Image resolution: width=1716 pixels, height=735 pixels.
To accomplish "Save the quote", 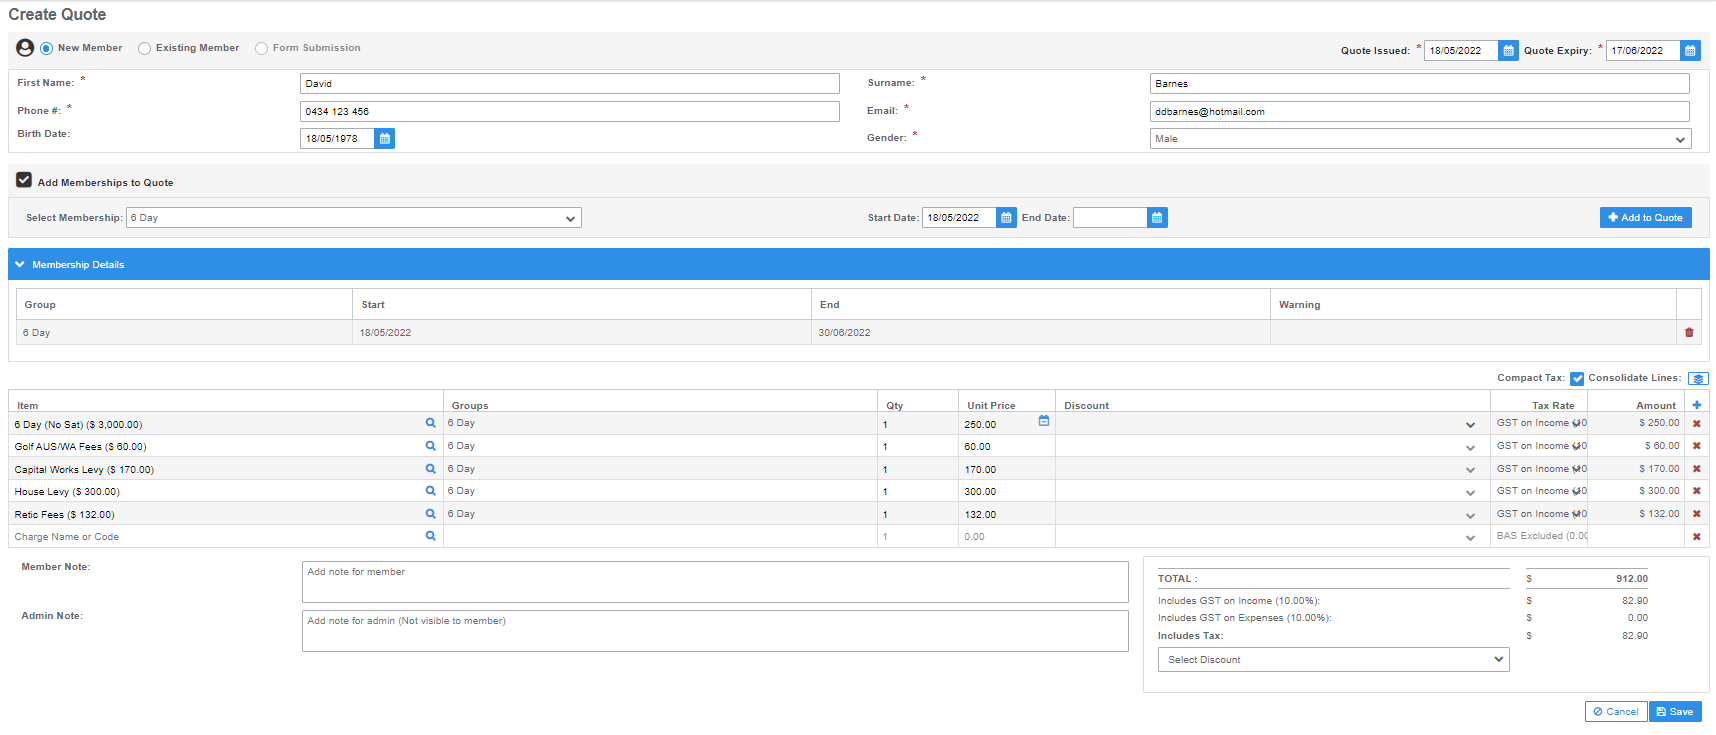I will coord(1675,712).
